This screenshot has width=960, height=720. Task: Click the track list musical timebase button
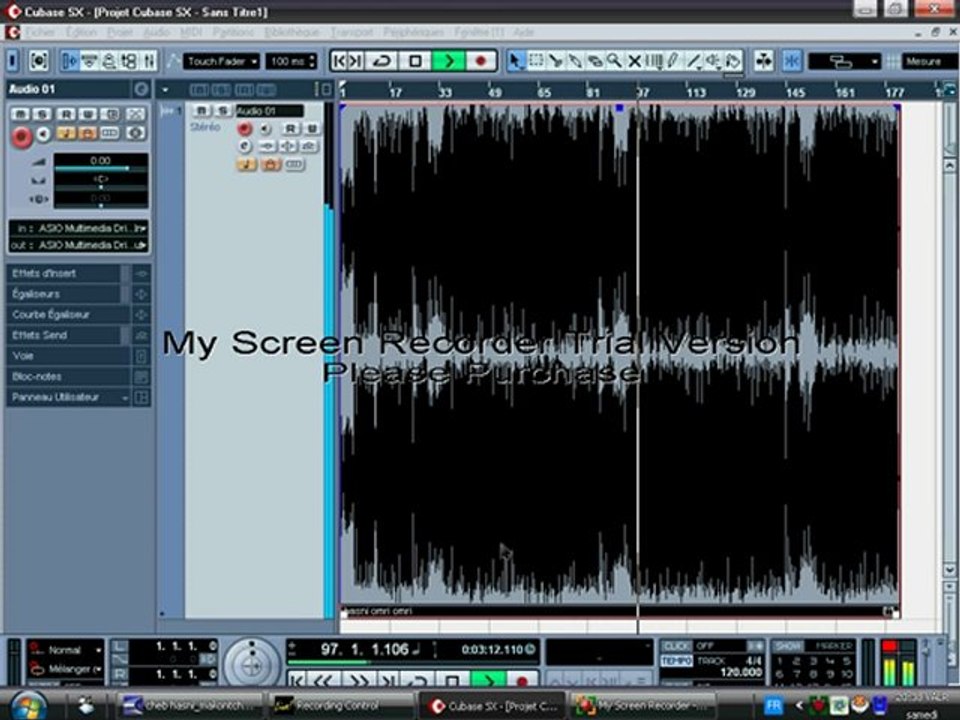pos(247,164)
